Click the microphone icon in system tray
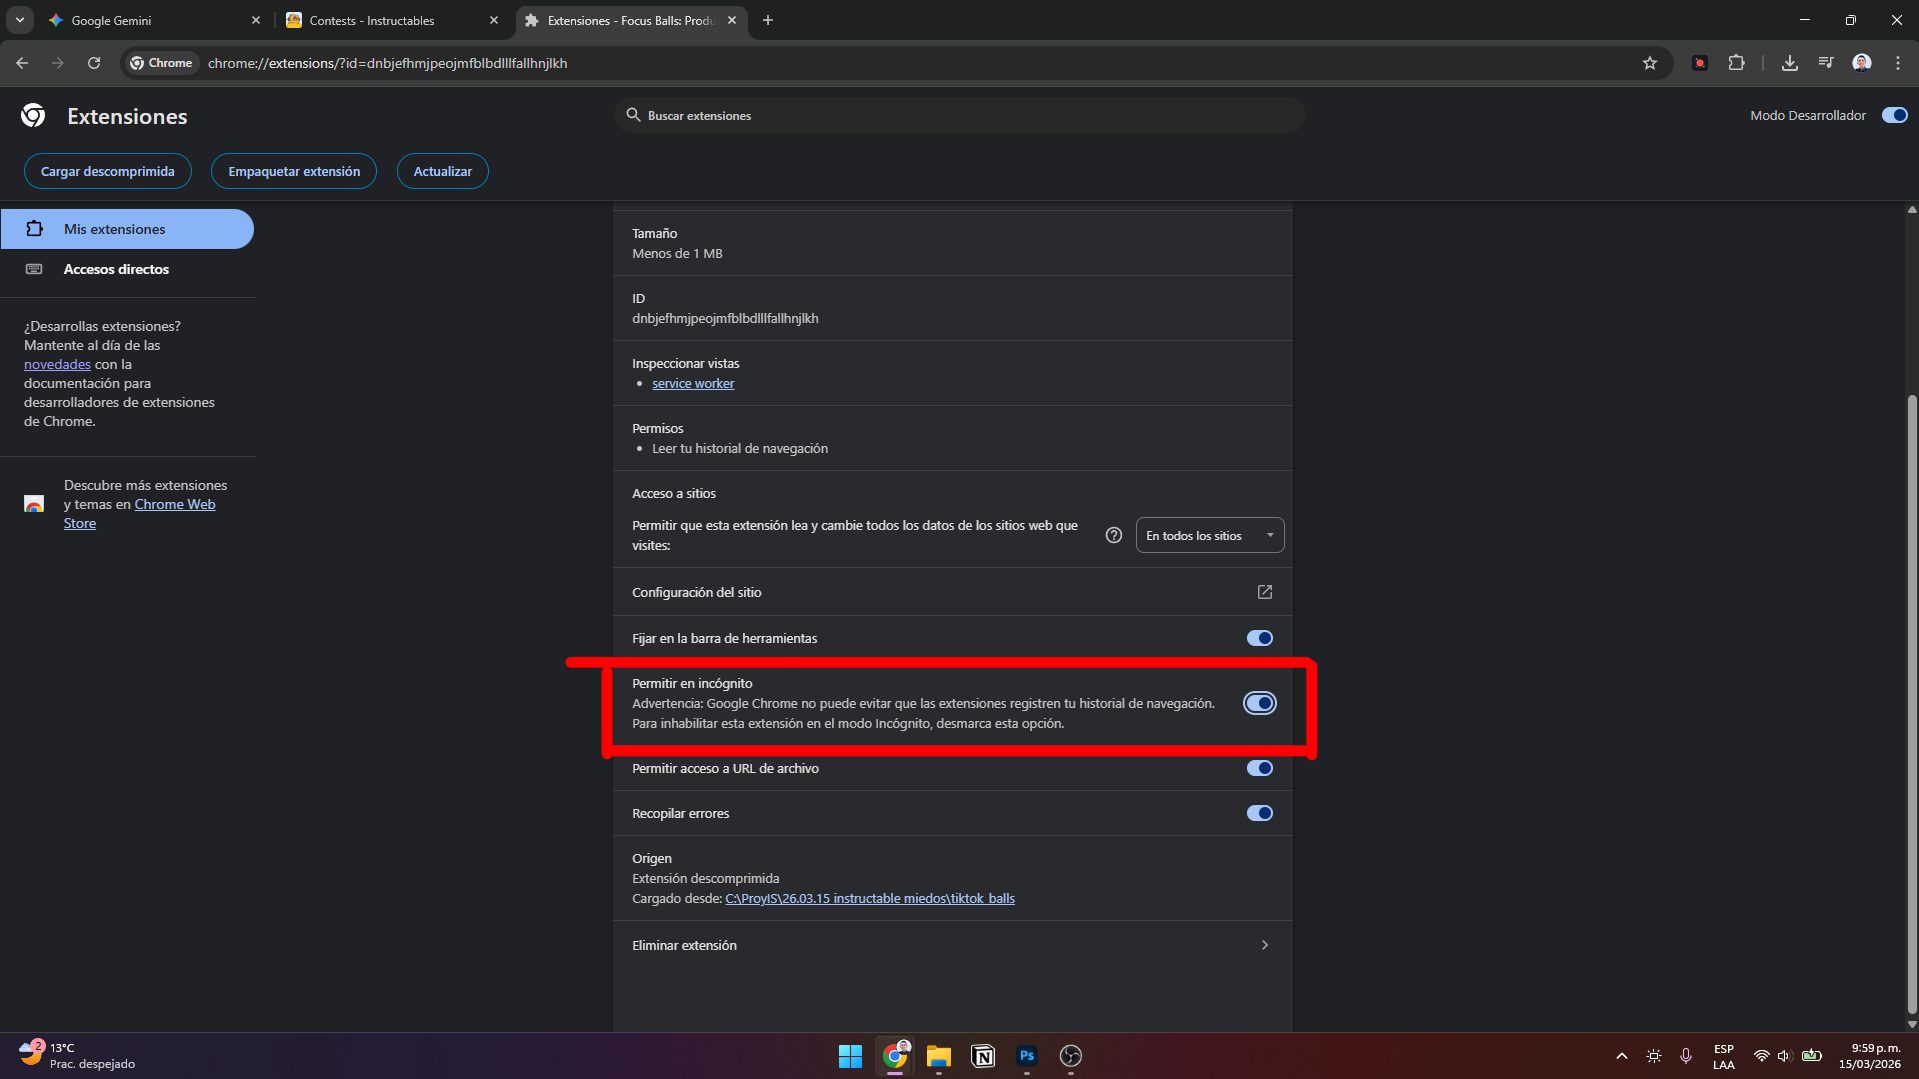The height and width of the screenshot is (1079, 1919). click(x=1686, y=1056)
